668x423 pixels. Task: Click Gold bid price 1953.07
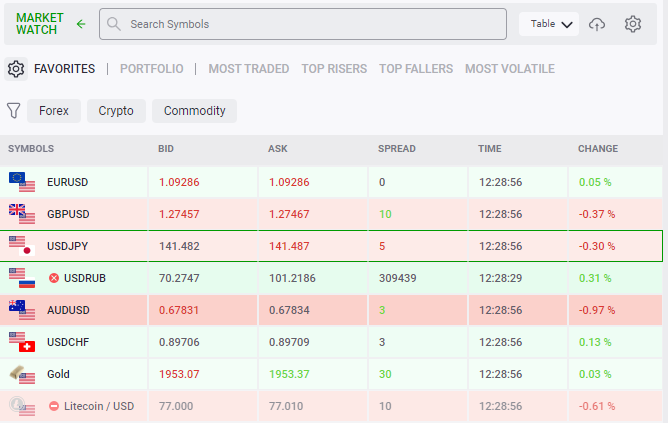[x=179, y=374]
